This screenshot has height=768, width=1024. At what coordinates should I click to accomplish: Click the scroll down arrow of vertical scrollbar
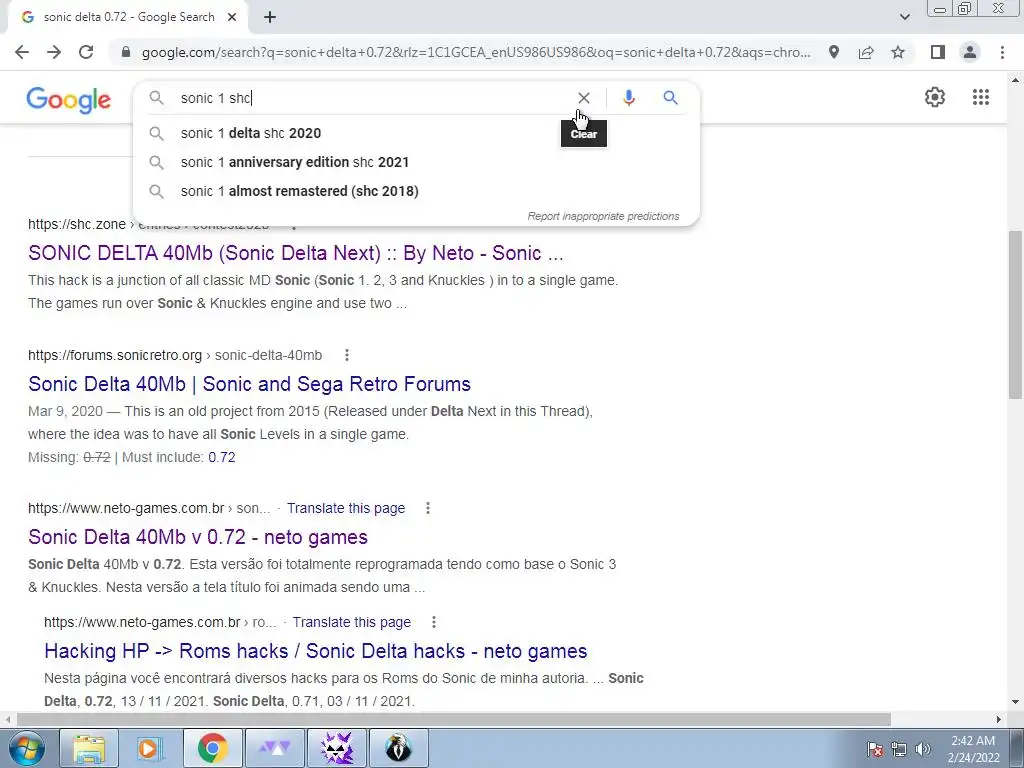(x=1016, y=703)
